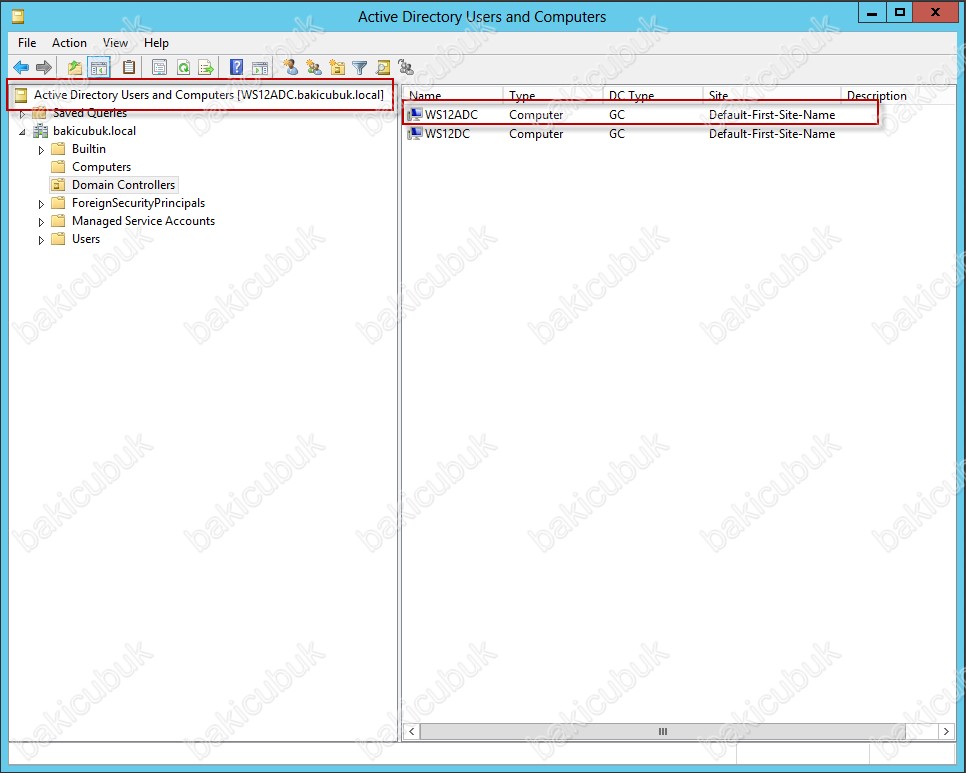This screenshot has width=966, height=773.
Task: Select the Builtin container
Action: click(89, 149)
